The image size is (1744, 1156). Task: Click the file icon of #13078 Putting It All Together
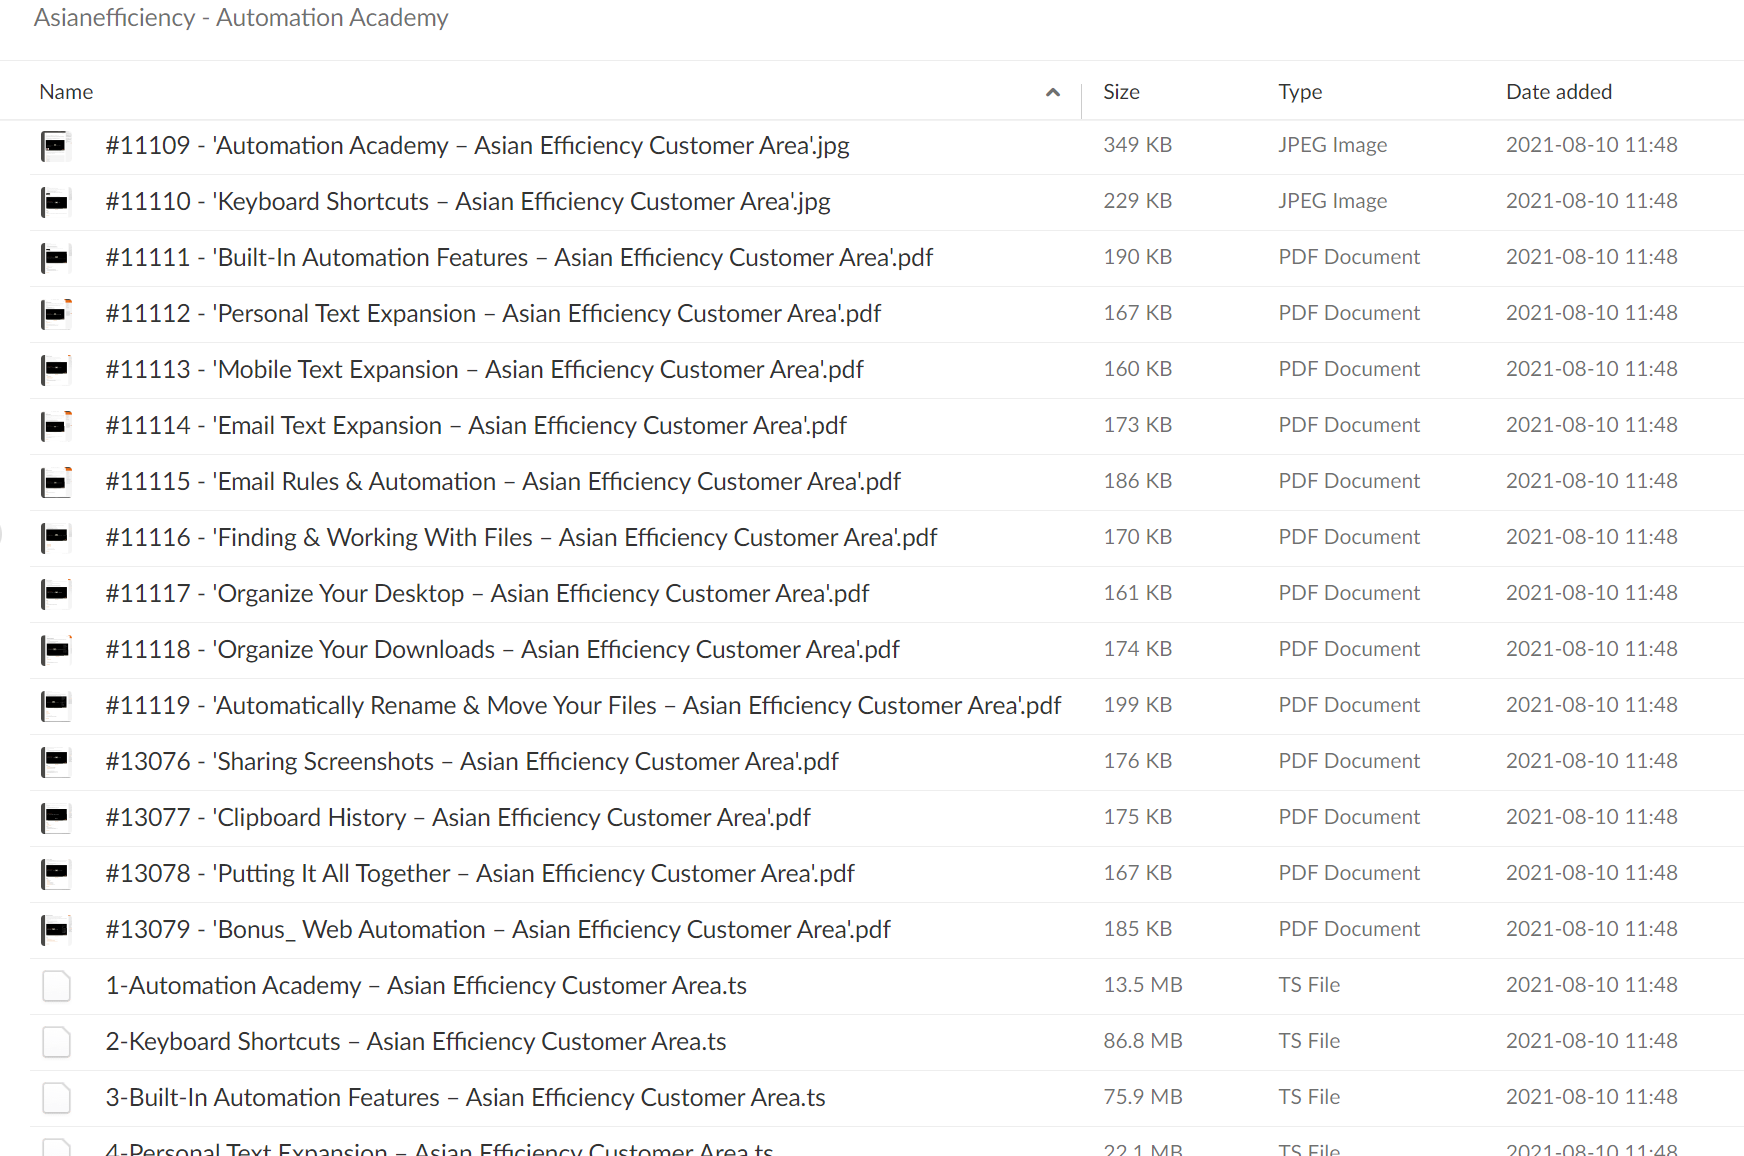tap(57, 874)
